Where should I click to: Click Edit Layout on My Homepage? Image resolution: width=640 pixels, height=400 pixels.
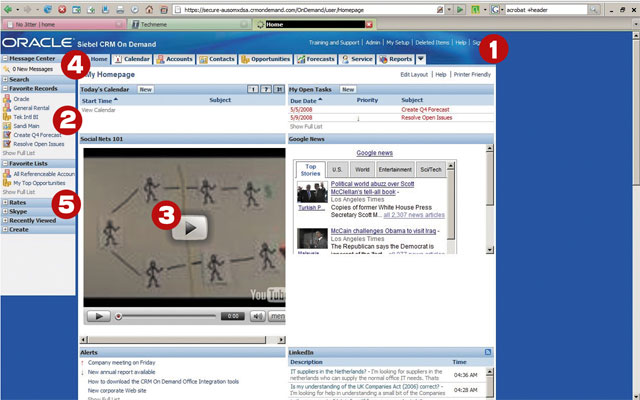(414, 75)
